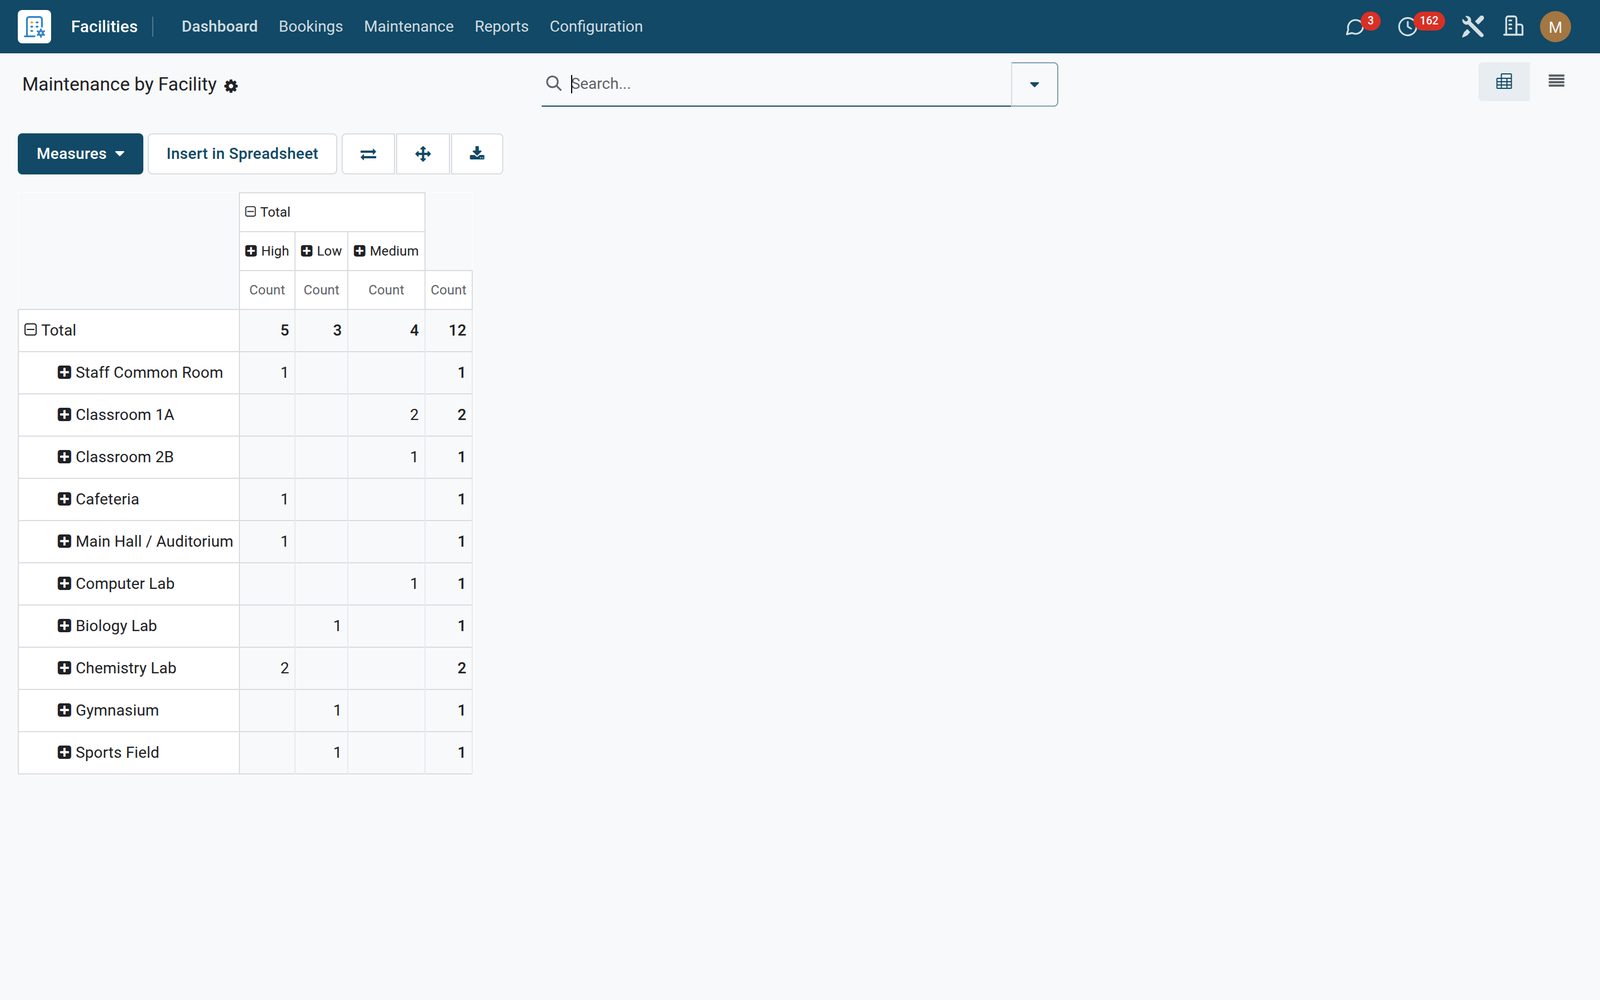The image size is (1600, 1000).
Task: Open the Dashboard menu
Action: click(x=219, y=27)
